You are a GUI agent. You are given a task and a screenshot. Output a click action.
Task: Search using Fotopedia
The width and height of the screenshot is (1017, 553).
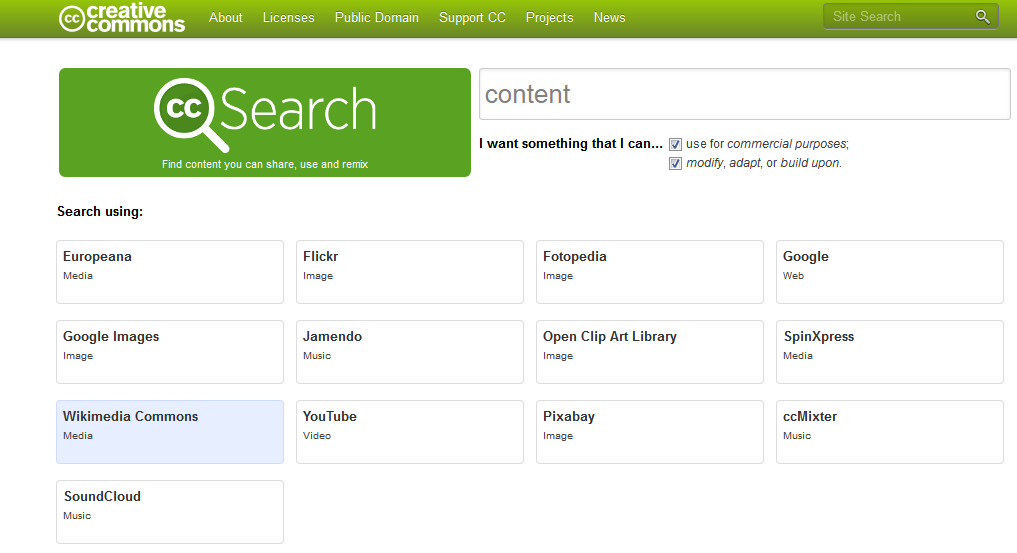[x=650, y=272]
